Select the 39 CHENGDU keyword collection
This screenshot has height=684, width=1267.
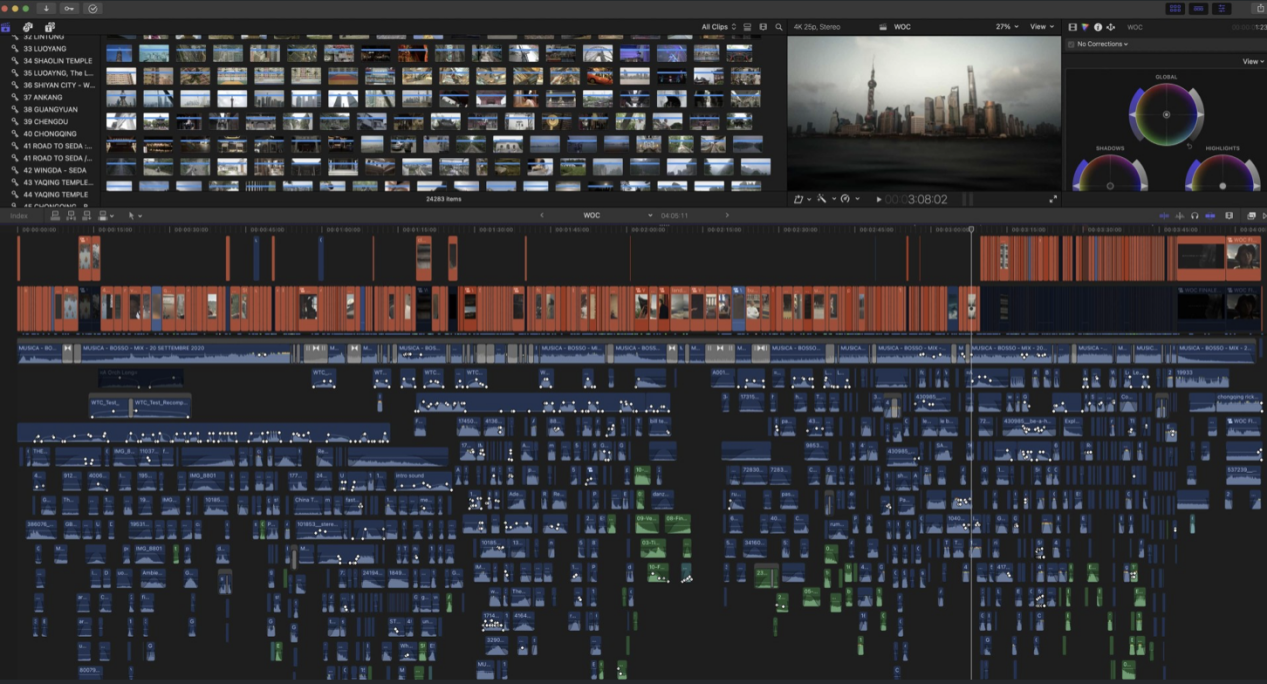click(50, 121)
